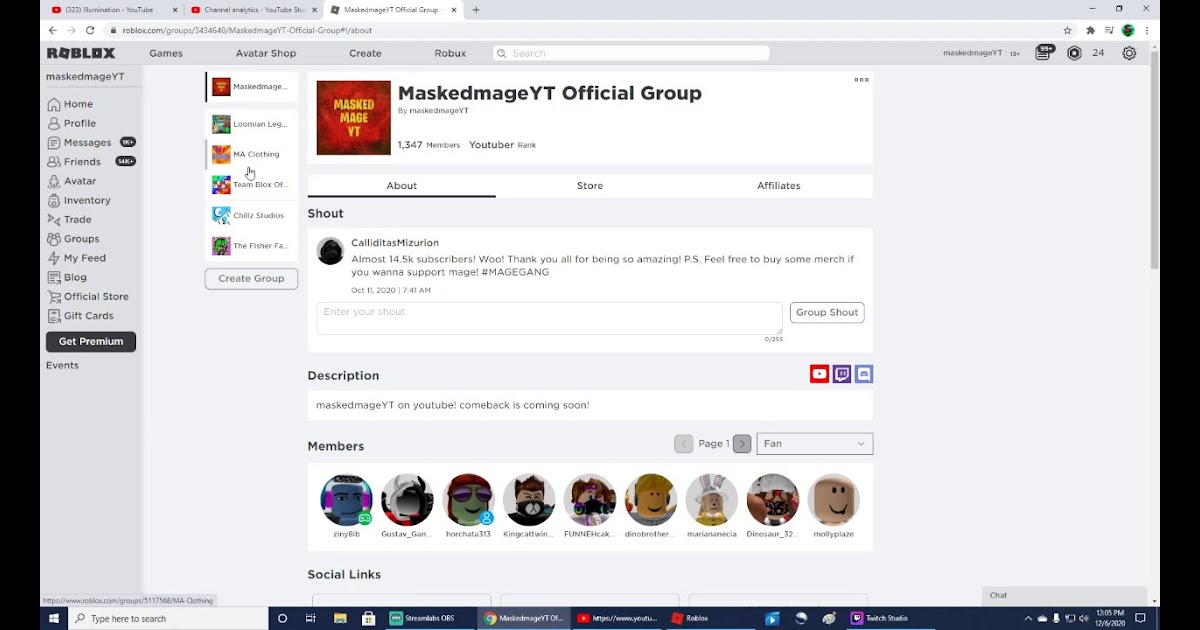Select Chillz Studios group in list

[x=252, y=215]
